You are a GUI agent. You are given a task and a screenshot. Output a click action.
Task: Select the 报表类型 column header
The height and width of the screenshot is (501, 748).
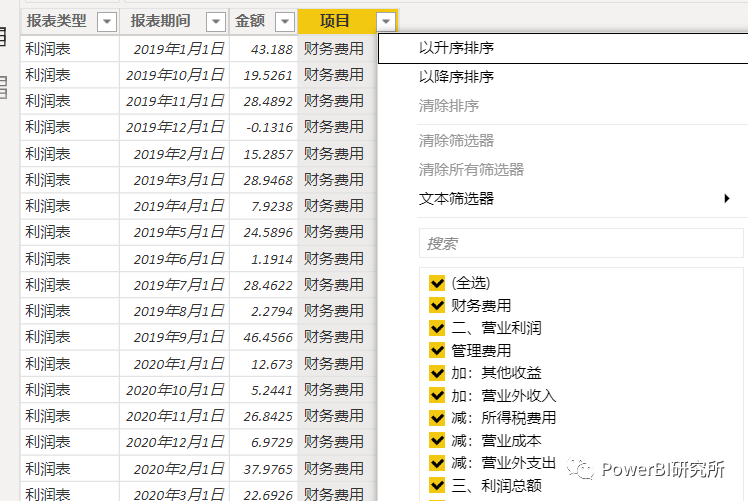click(x=56, y=21)
